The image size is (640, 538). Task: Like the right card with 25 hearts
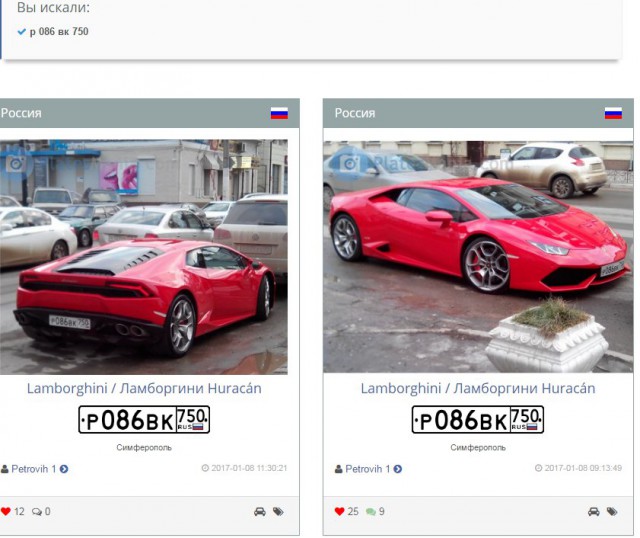[x=340, y=511]
